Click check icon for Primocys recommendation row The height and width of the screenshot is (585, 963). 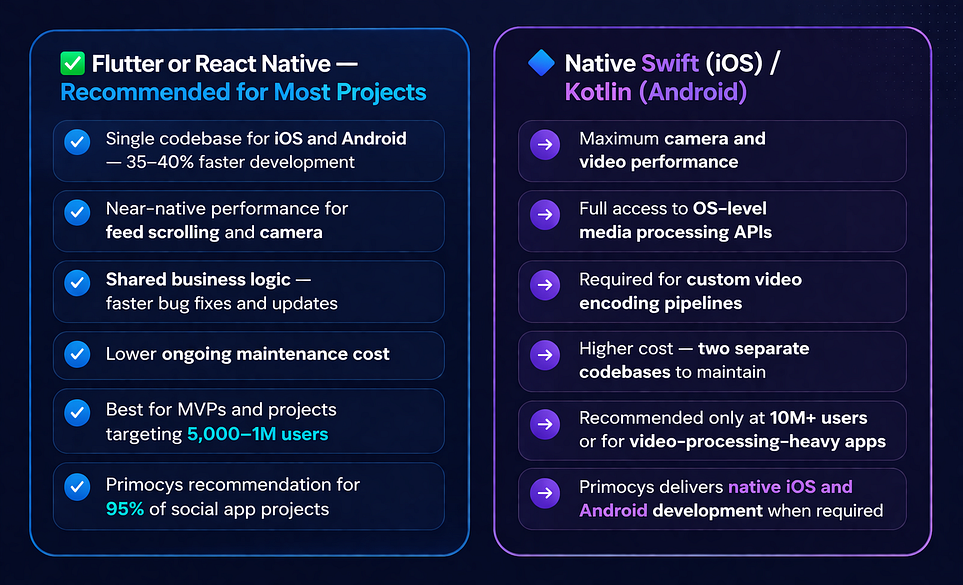click(77, 487)
